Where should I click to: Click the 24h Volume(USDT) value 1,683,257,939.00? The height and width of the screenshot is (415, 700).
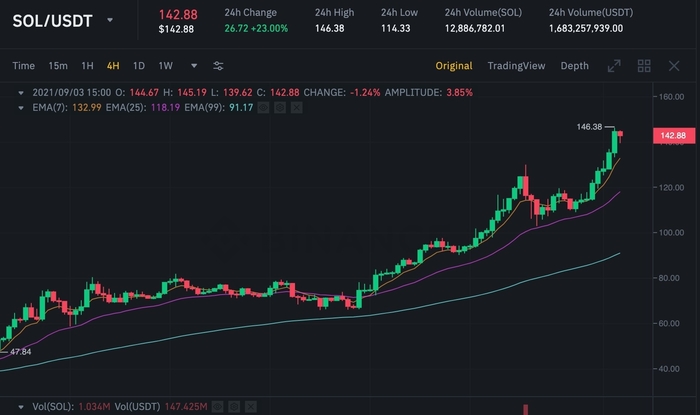[586, 29]
